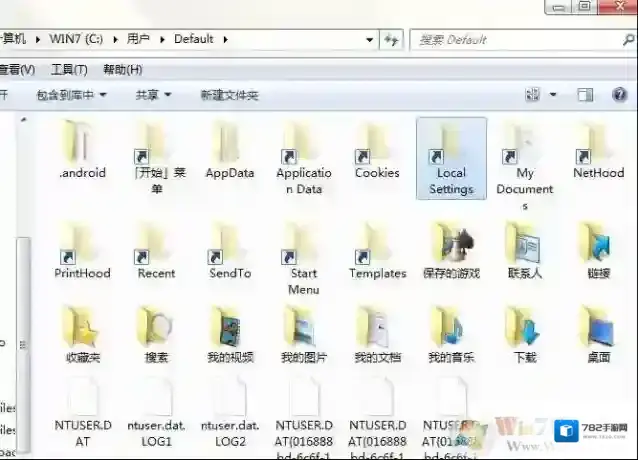Open the 工具(T) menu
Image resolution: width=638 pixels, height=460 pixels.
(x=69, y=70)
